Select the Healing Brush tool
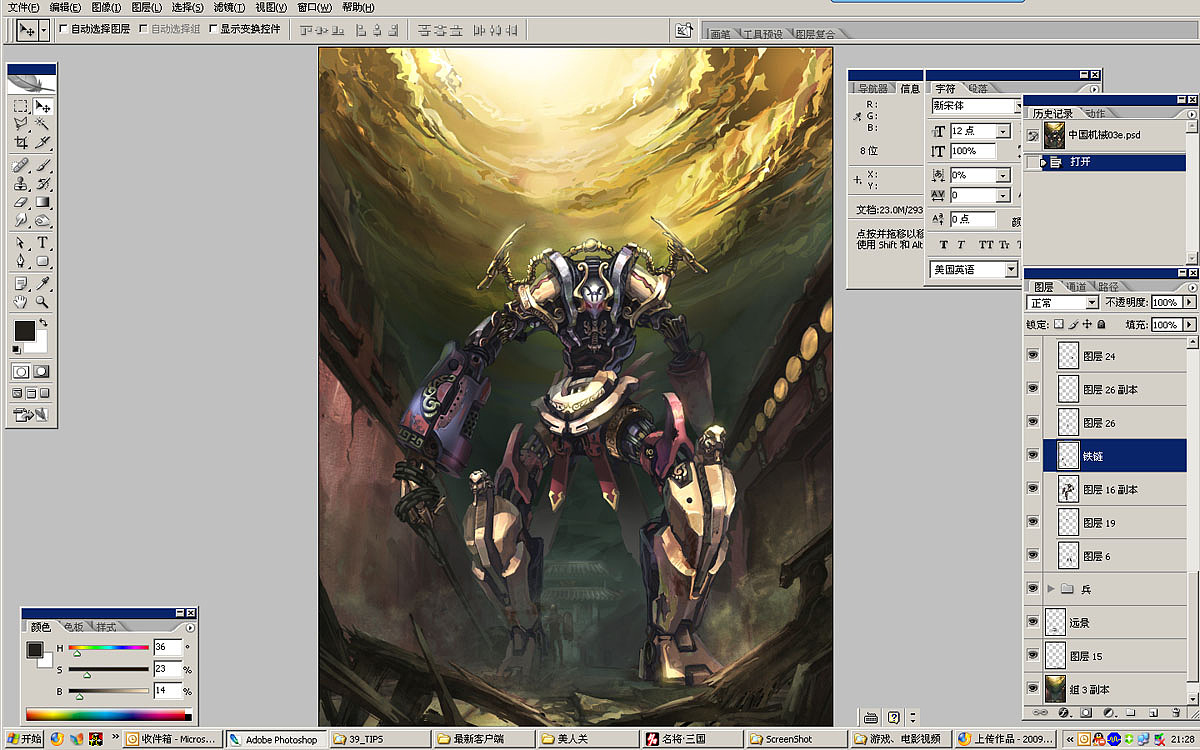 tap(20, 165)
